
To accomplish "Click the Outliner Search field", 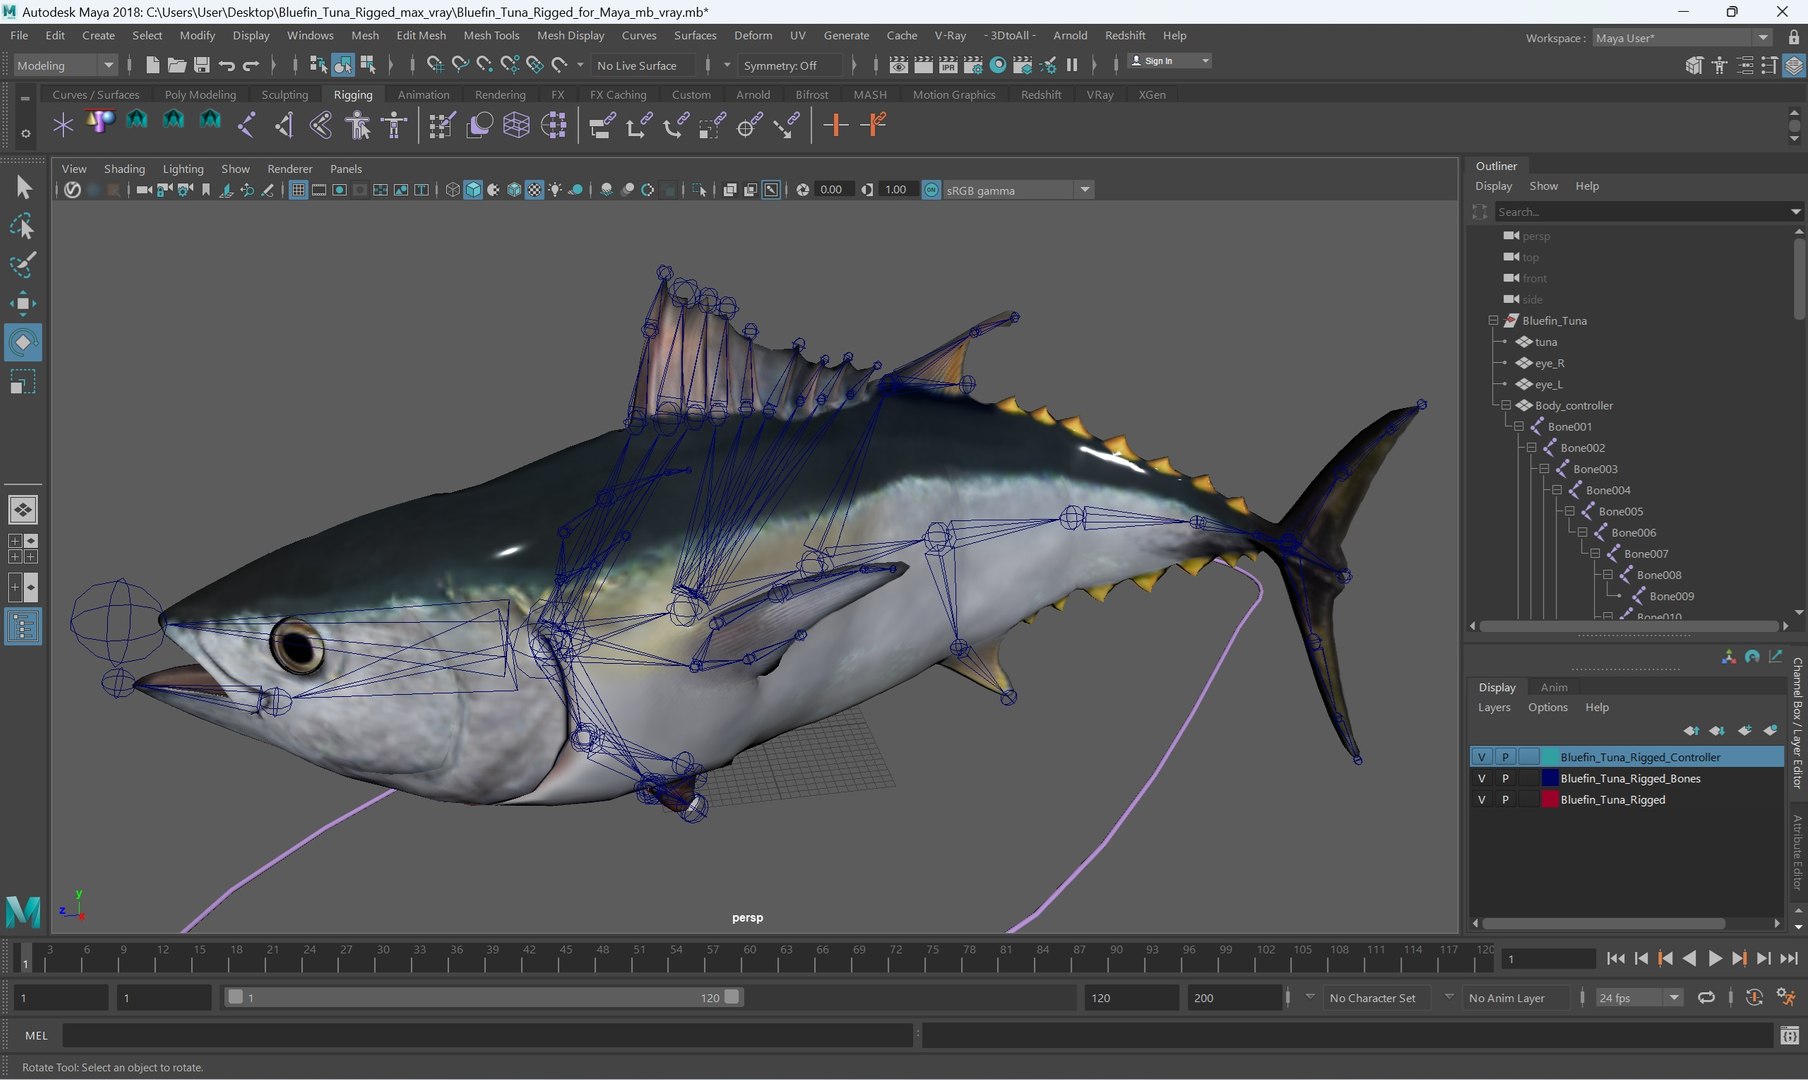I will 1640,212.
